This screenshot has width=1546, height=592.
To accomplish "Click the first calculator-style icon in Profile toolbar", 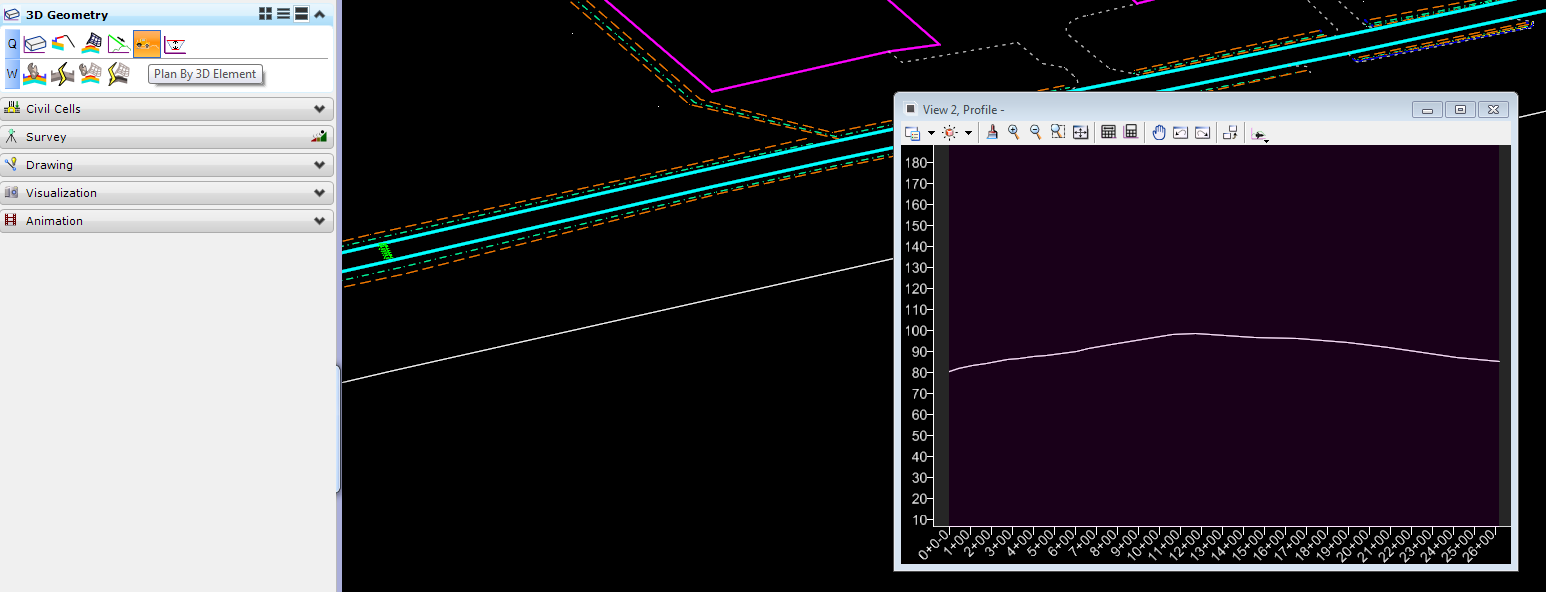I will coord(1108,132).
